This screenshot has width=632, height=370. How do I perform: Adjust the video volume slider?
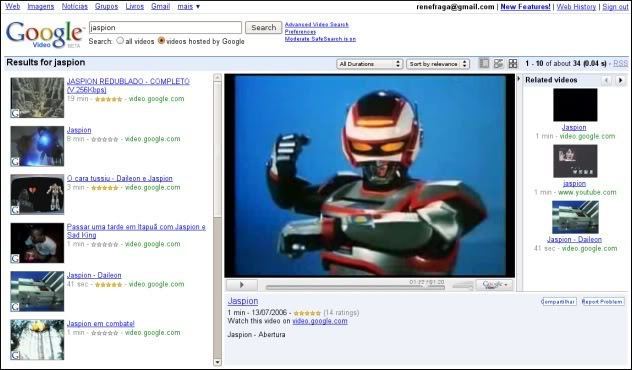click(463, 287)
